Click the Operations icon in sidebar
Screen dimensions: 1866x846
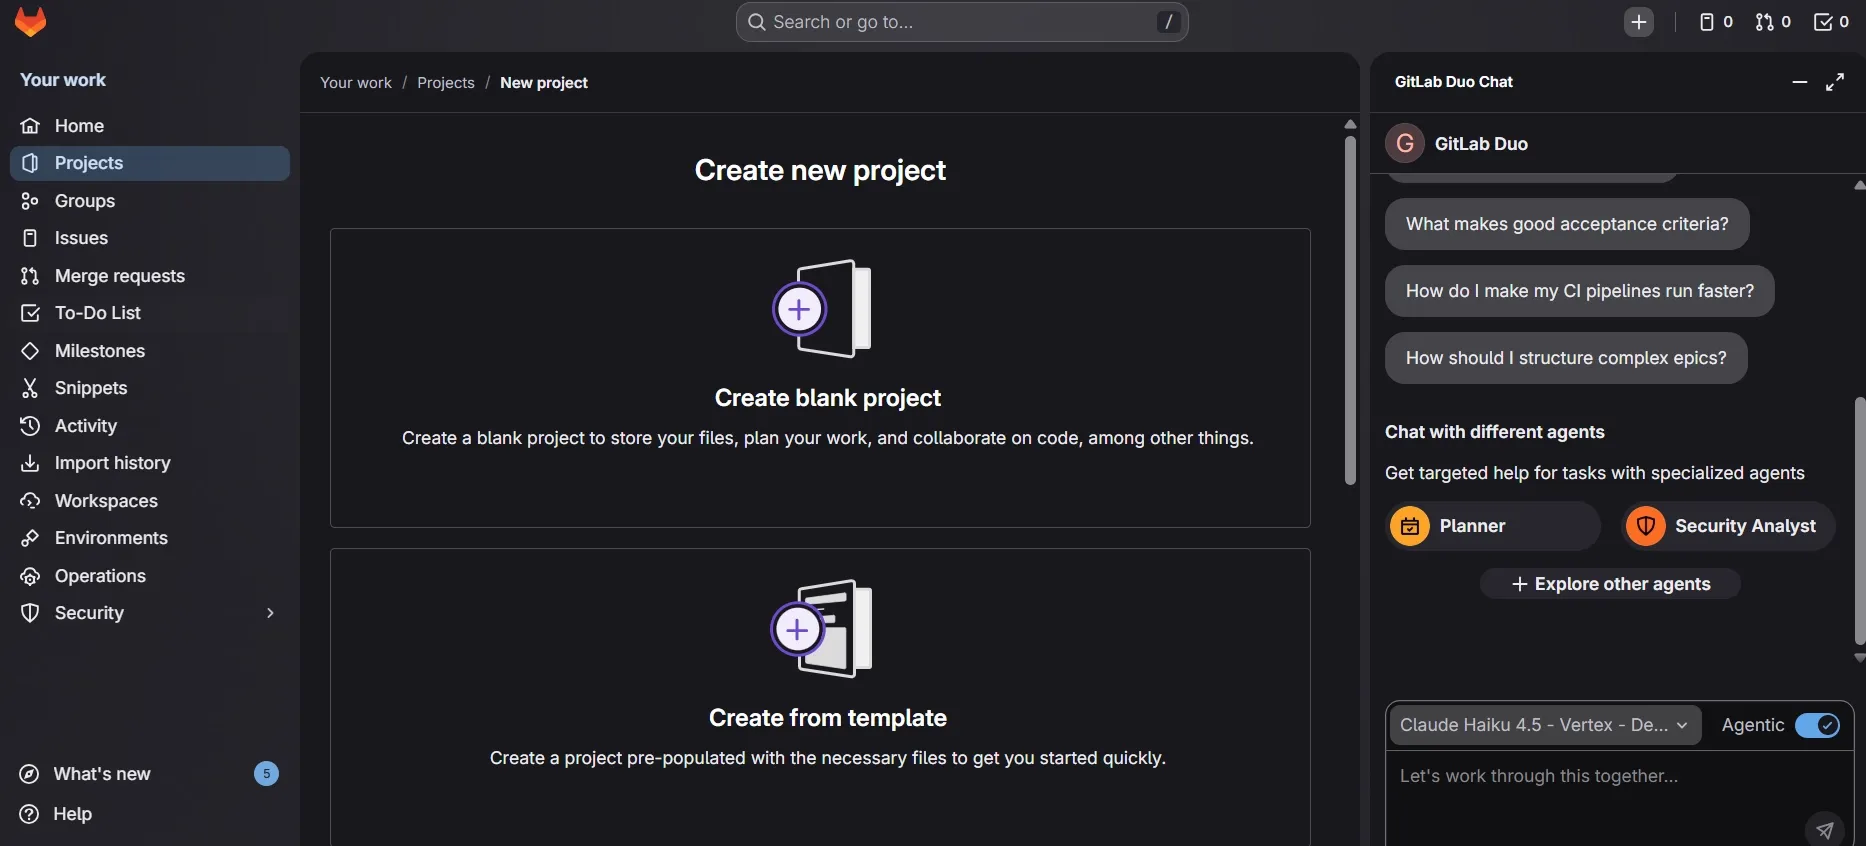tap(30, 576)
